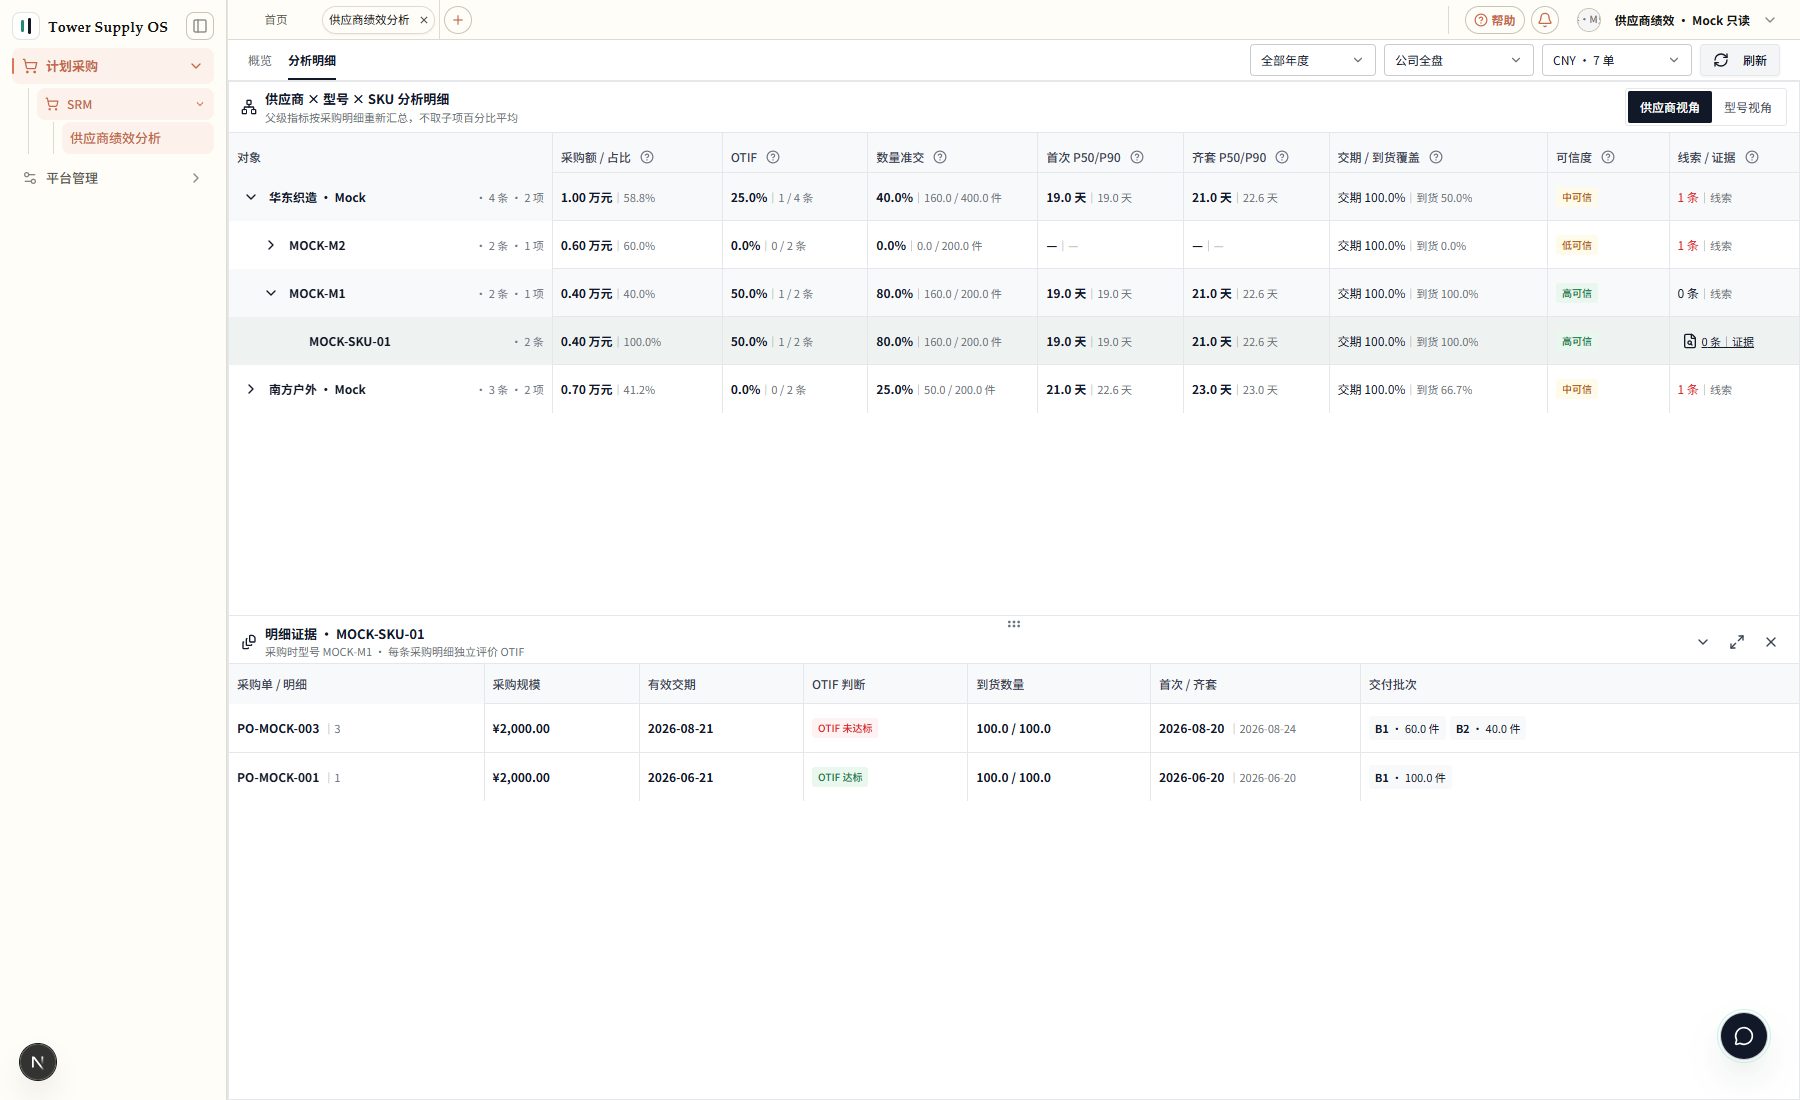The image size is (1800, 1100).
Task: Click the drag handle dots above evidence panel
Action: tap(1014, 624)
